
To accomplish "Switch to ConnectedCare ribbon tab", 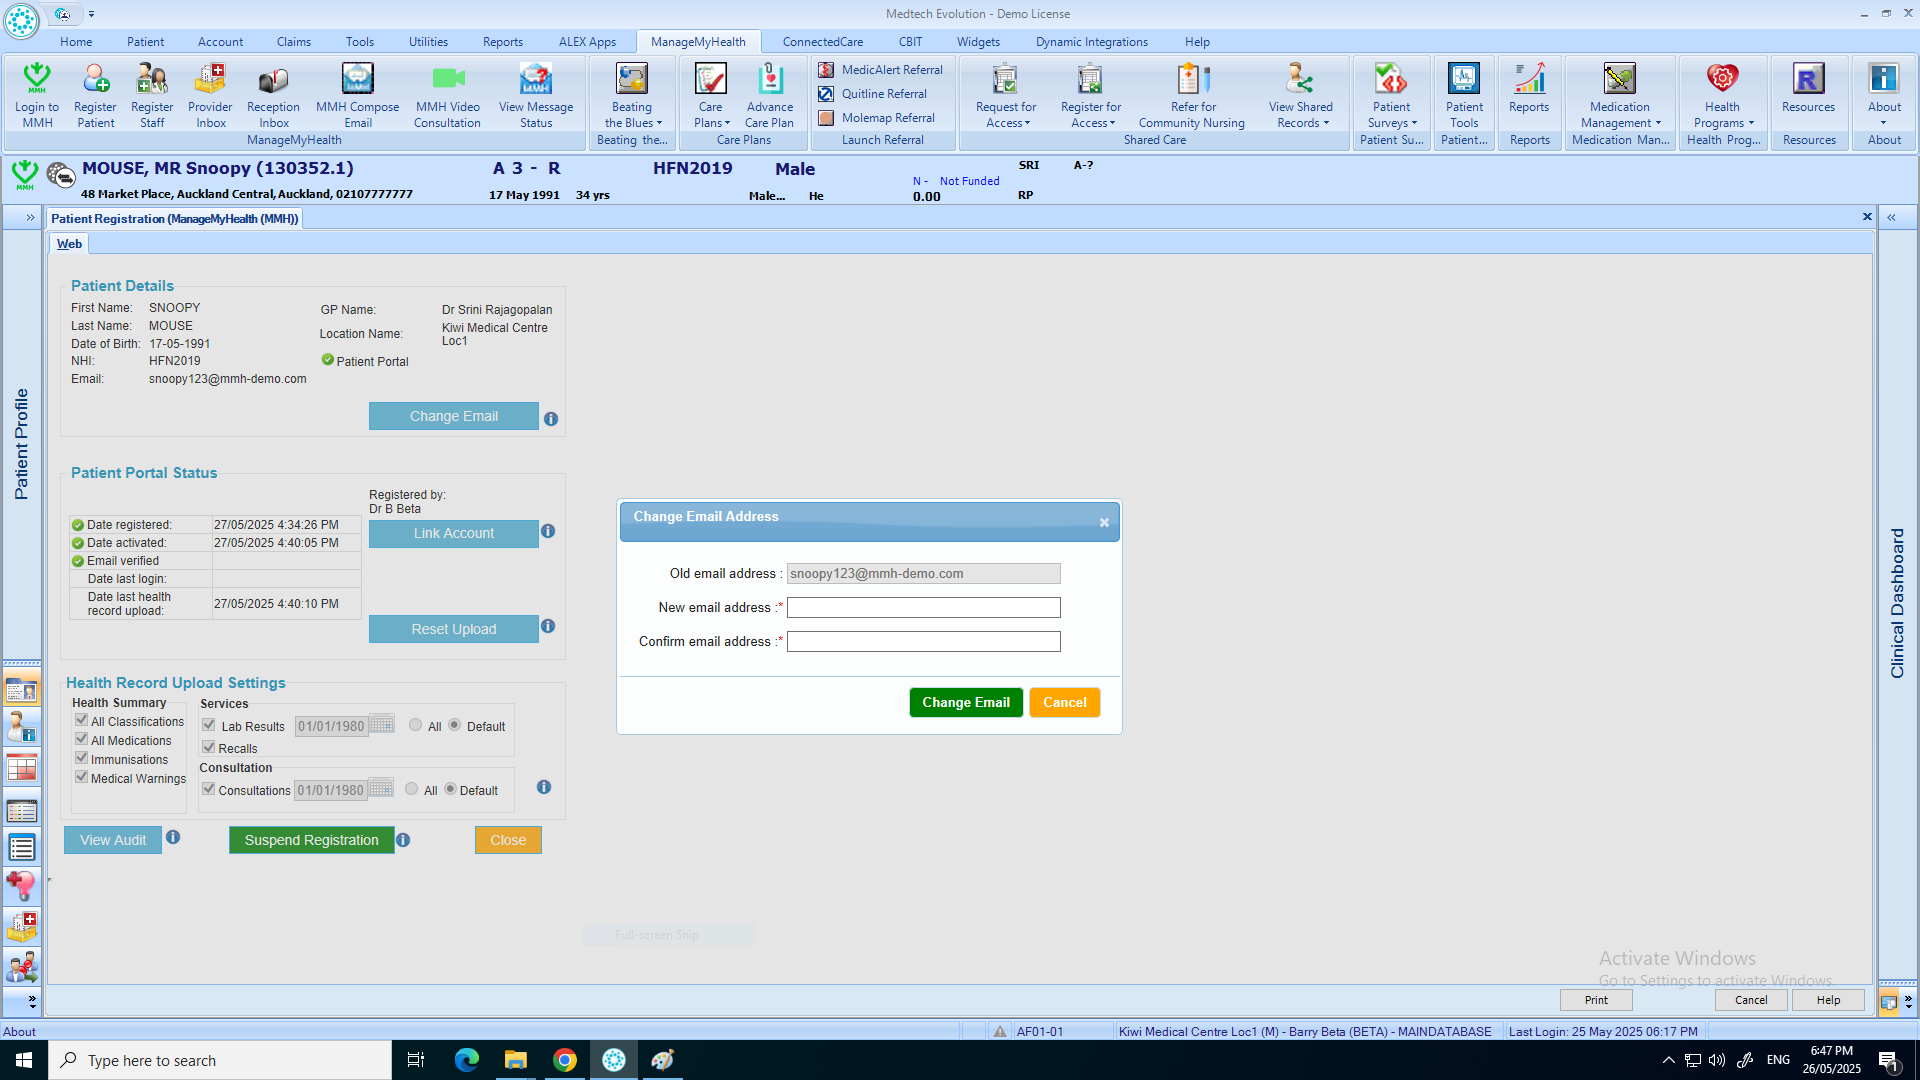I will coord(822,42).
